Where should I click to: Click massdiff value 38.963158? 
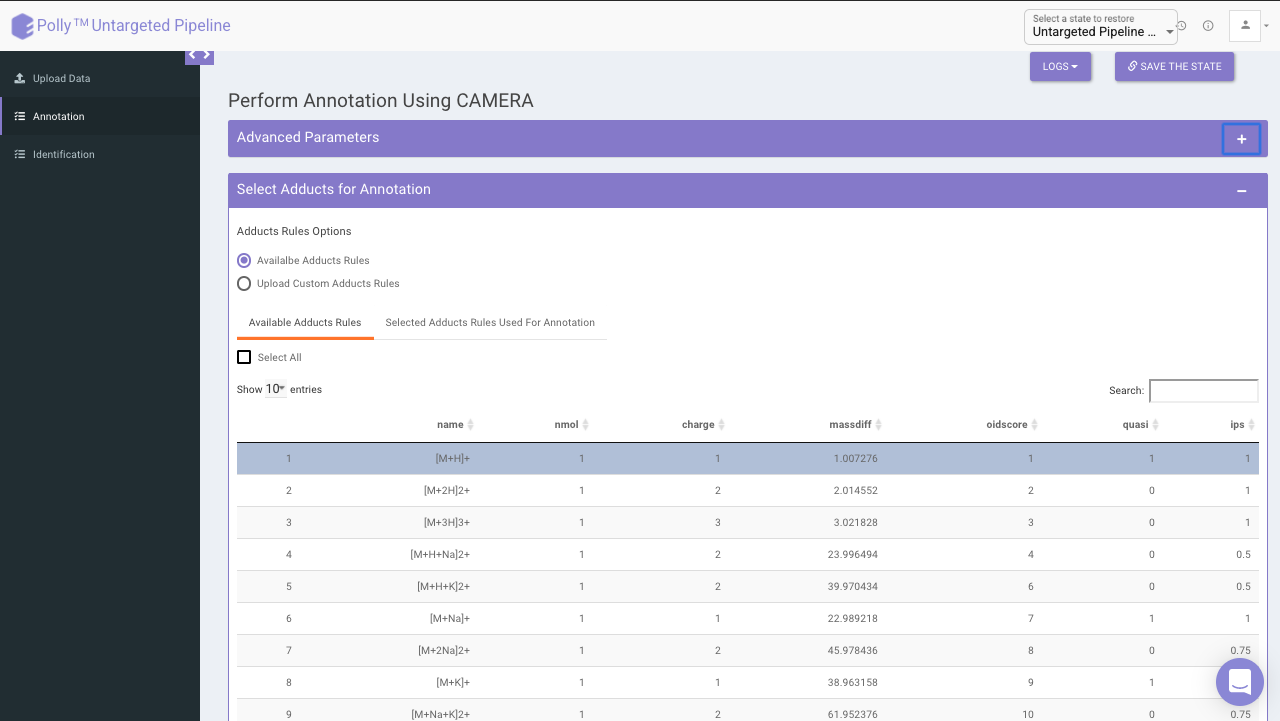click(855, 683)
